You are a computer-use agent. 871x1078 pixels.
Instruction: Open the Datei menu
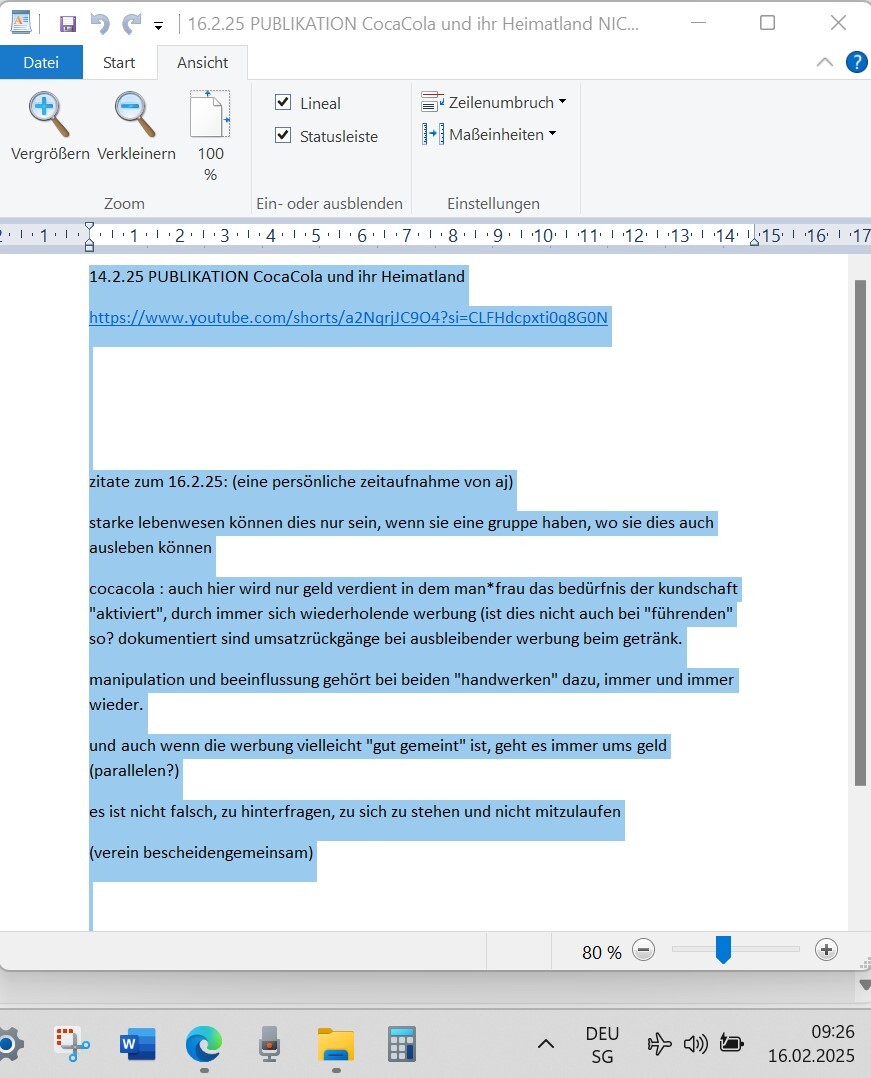(x=41, y=63)
